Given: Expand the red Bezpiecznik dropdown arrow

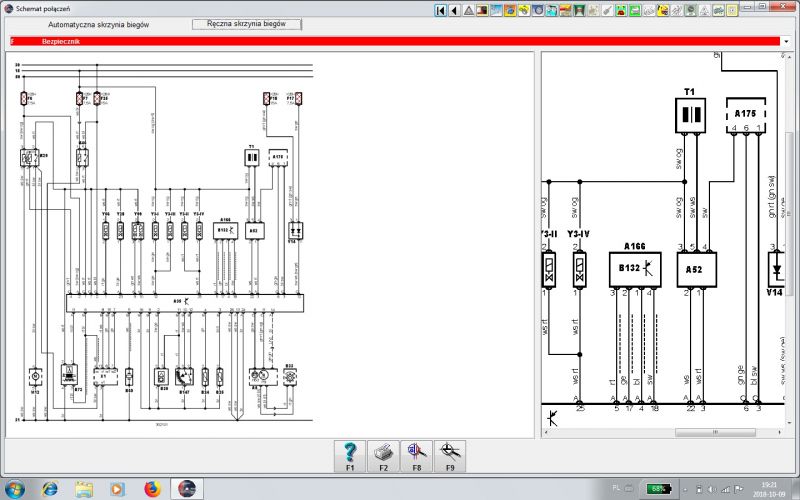Looking at the screenshot, I should (x=786, y=41).
